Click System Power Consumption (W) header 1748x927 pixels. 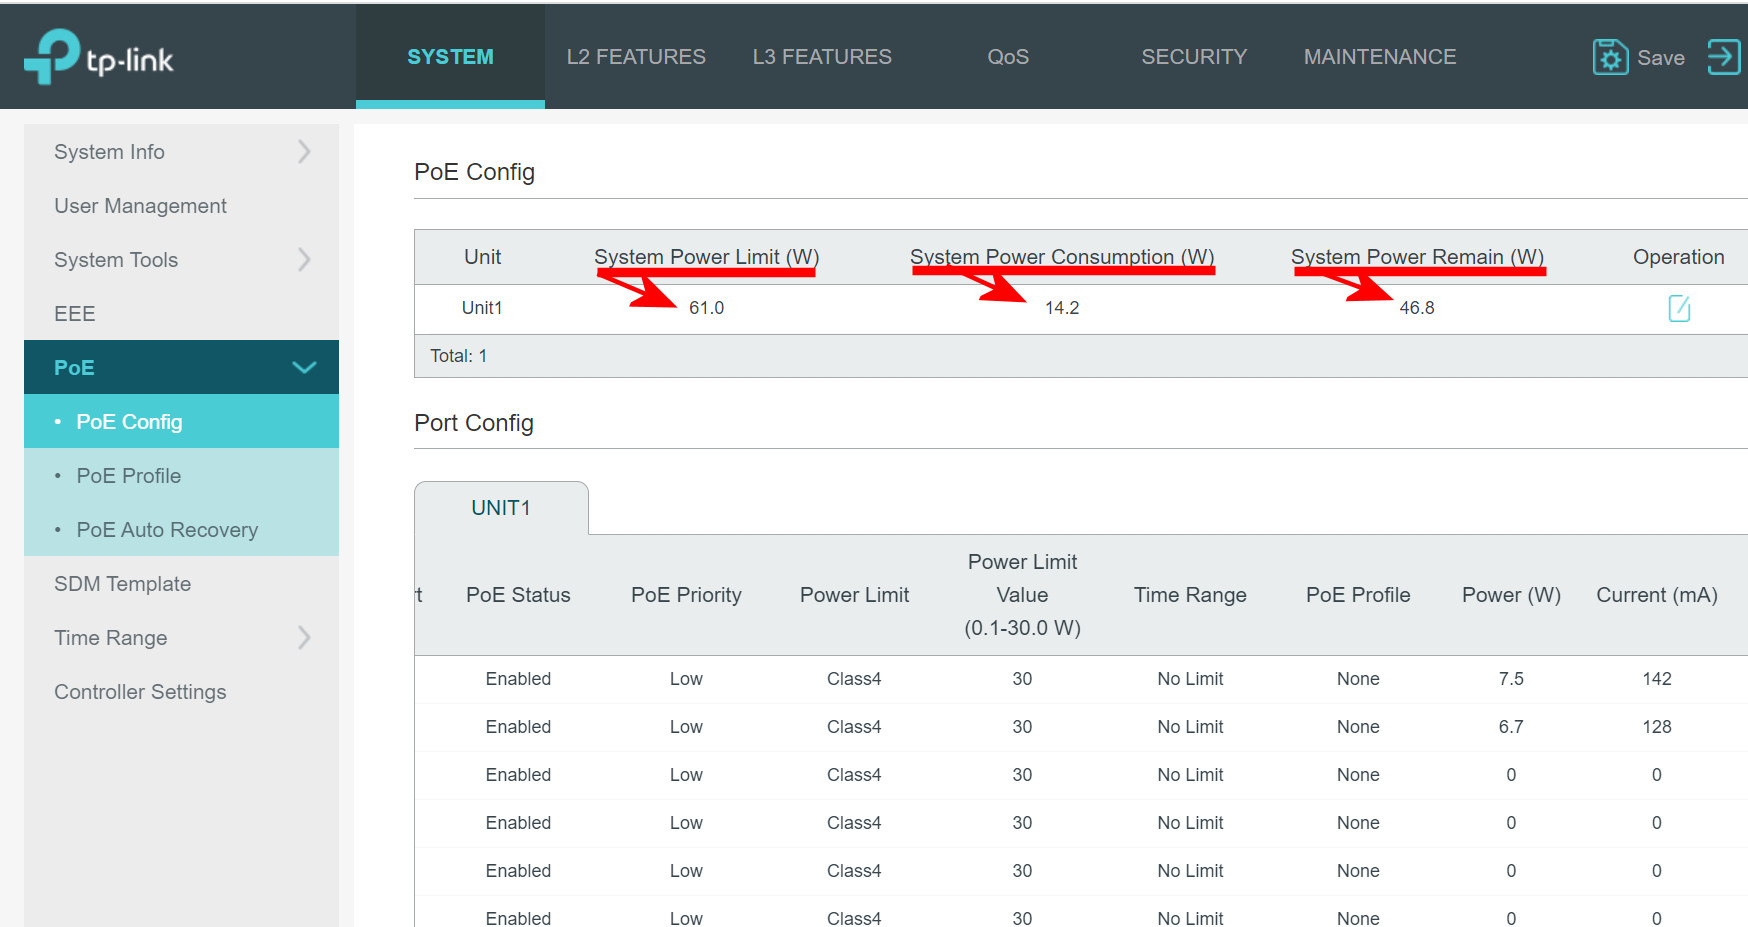click(x=1062, y=257)
